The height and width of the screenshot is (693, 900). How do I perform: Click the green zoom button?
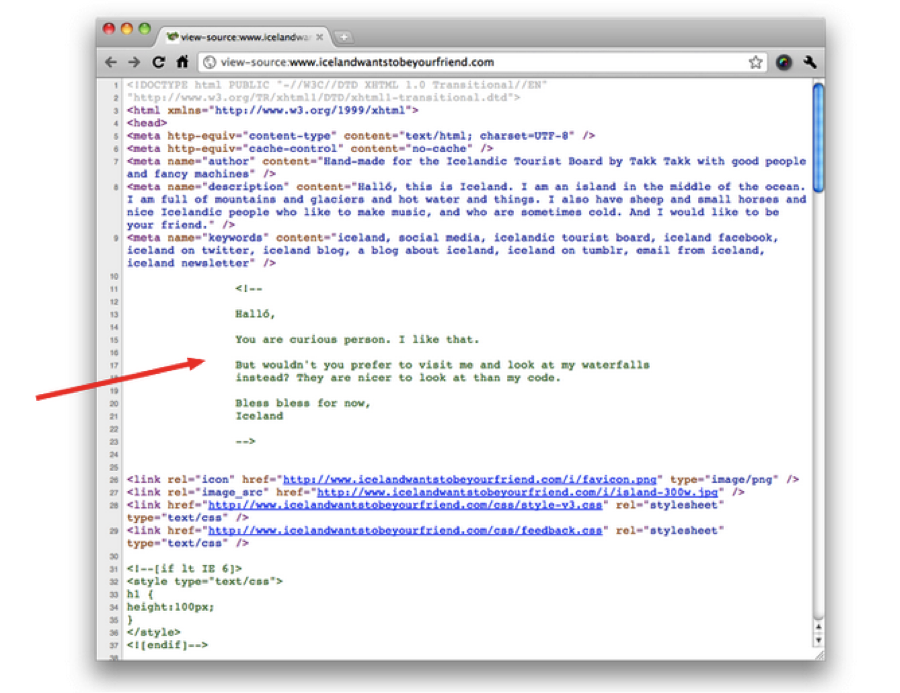[145, 28]
